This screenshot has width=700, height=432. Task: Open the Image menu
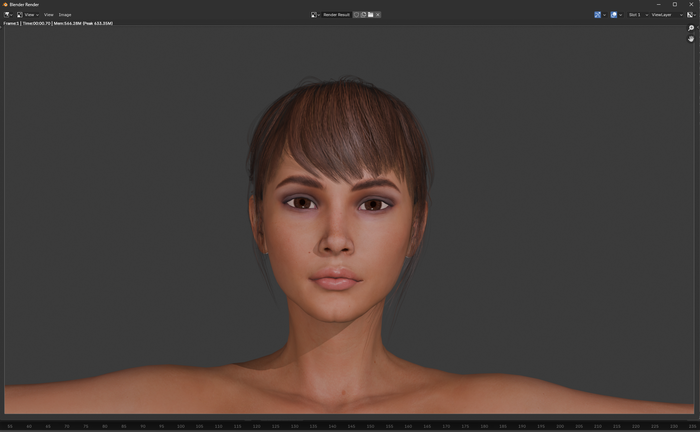[65, 15]
